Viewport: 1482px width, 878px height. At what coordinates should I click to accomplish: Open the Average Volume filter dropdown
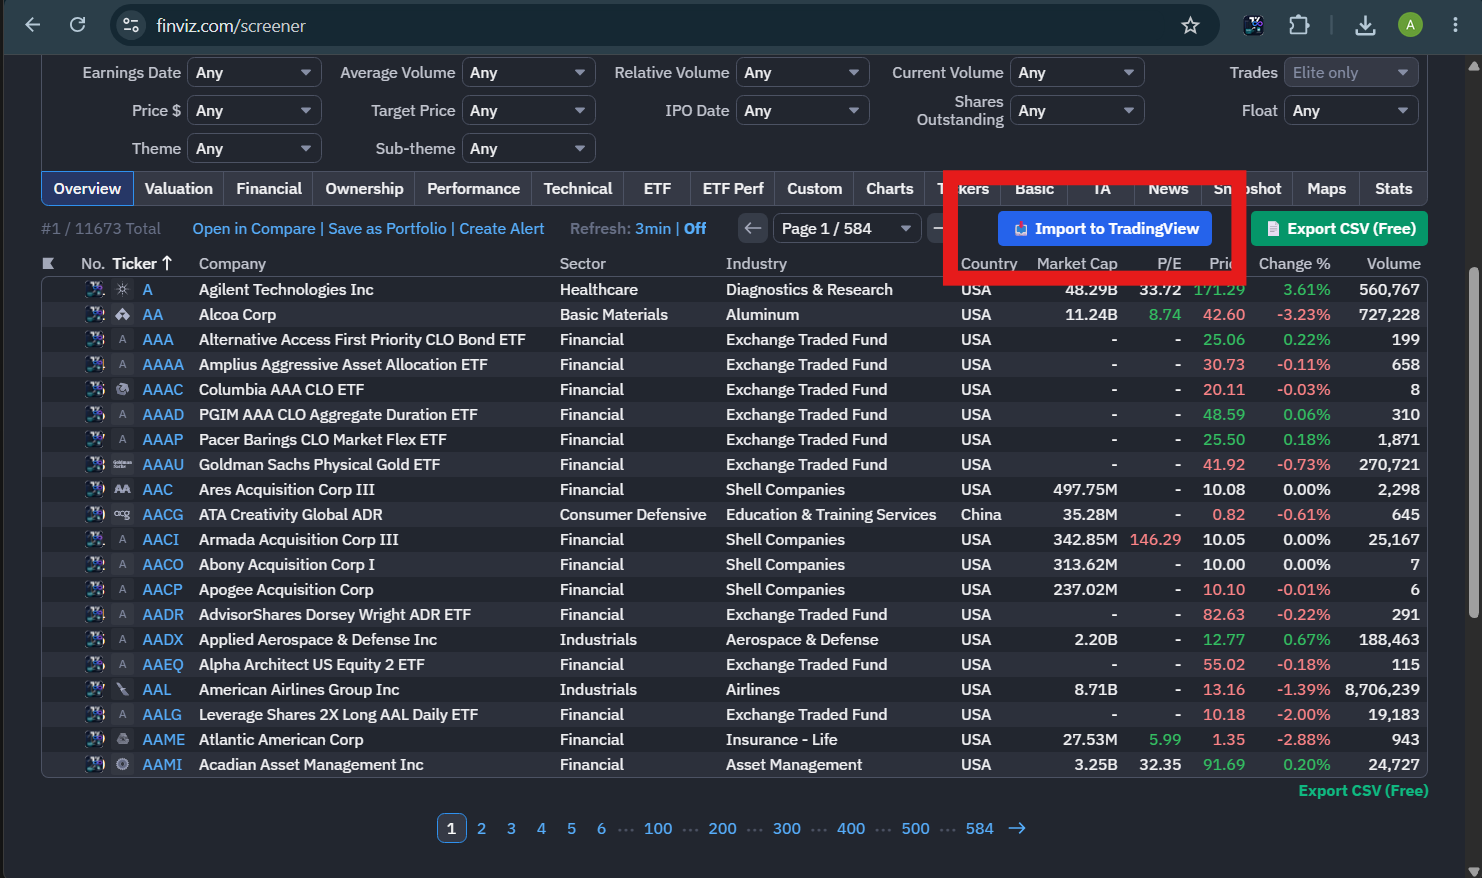coord(528,72)
